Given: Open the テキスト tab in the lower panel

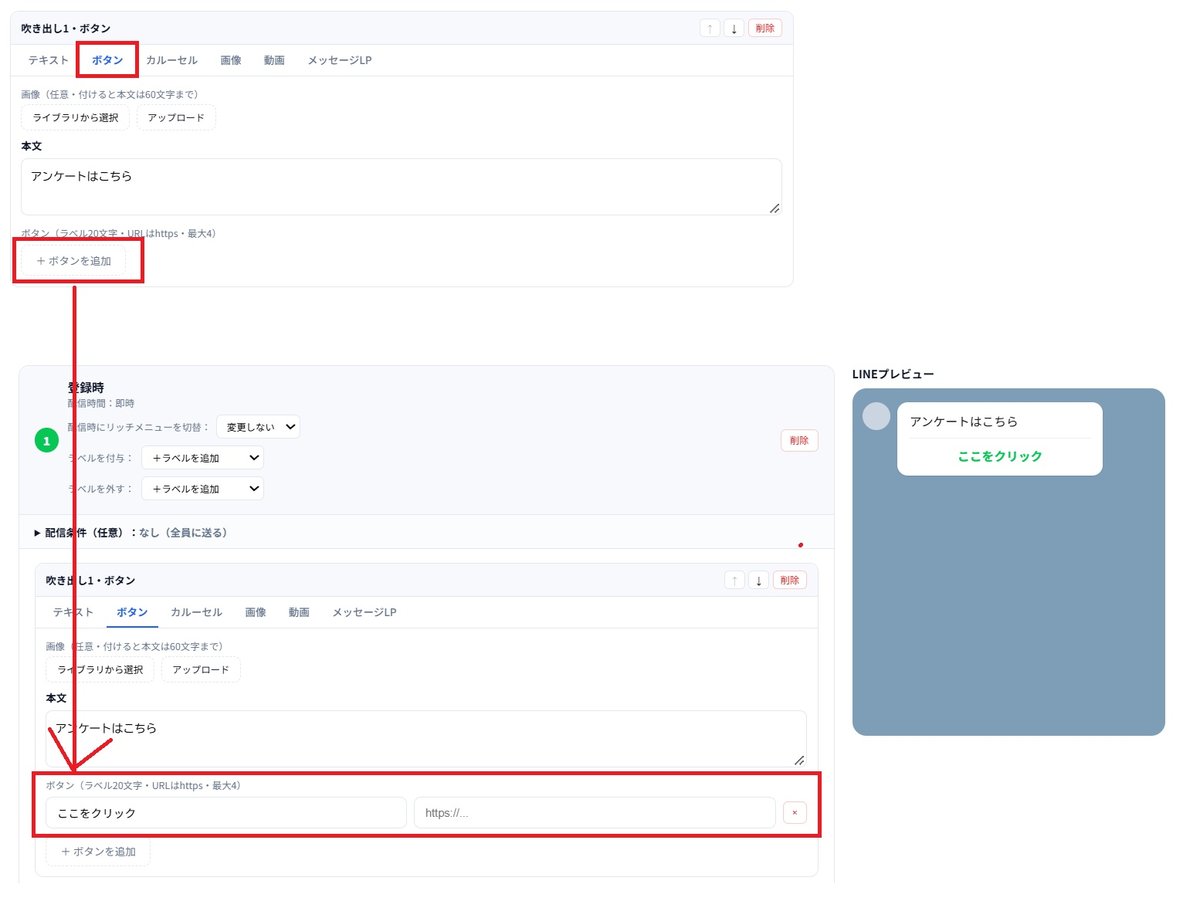Looking at the screenshot, I should pos(73,612).
